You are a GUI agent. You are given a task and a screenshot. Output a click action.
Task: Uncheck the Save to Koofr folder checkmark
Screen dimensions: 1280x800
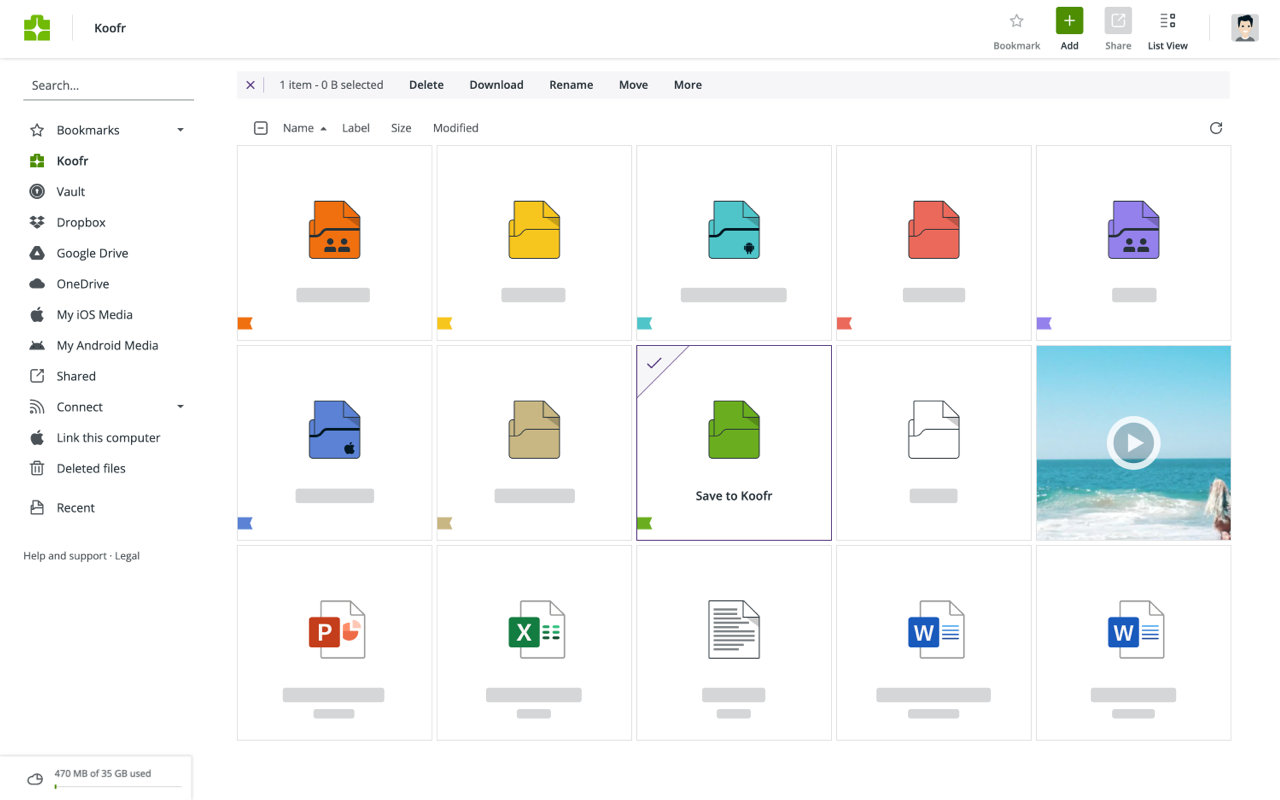pos(654,363)
